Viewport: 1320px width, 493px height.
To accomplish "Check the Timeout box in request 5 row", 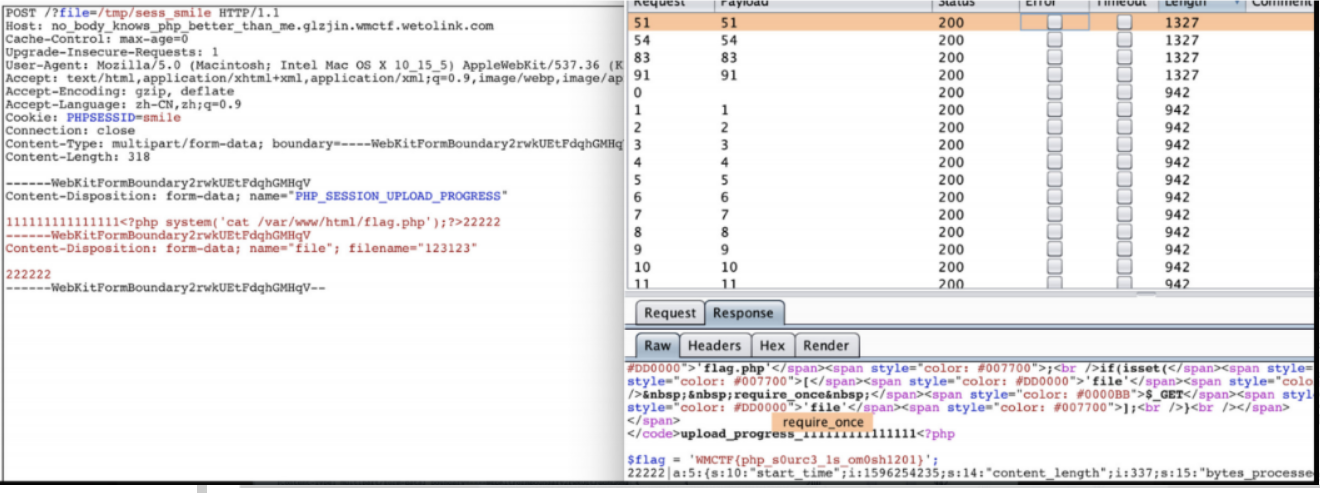I will [x=1124, y=180].
